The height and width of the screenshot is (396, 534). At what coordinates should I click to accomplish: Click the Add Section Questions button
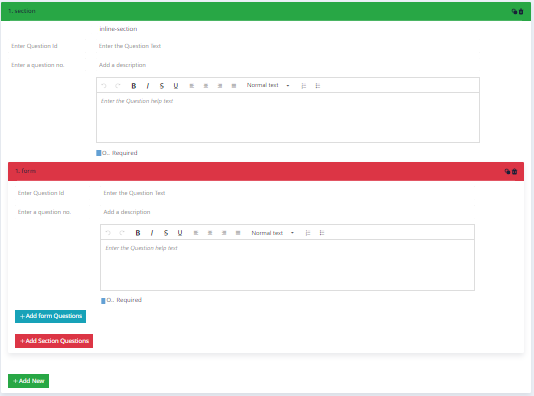coord(54,341)
